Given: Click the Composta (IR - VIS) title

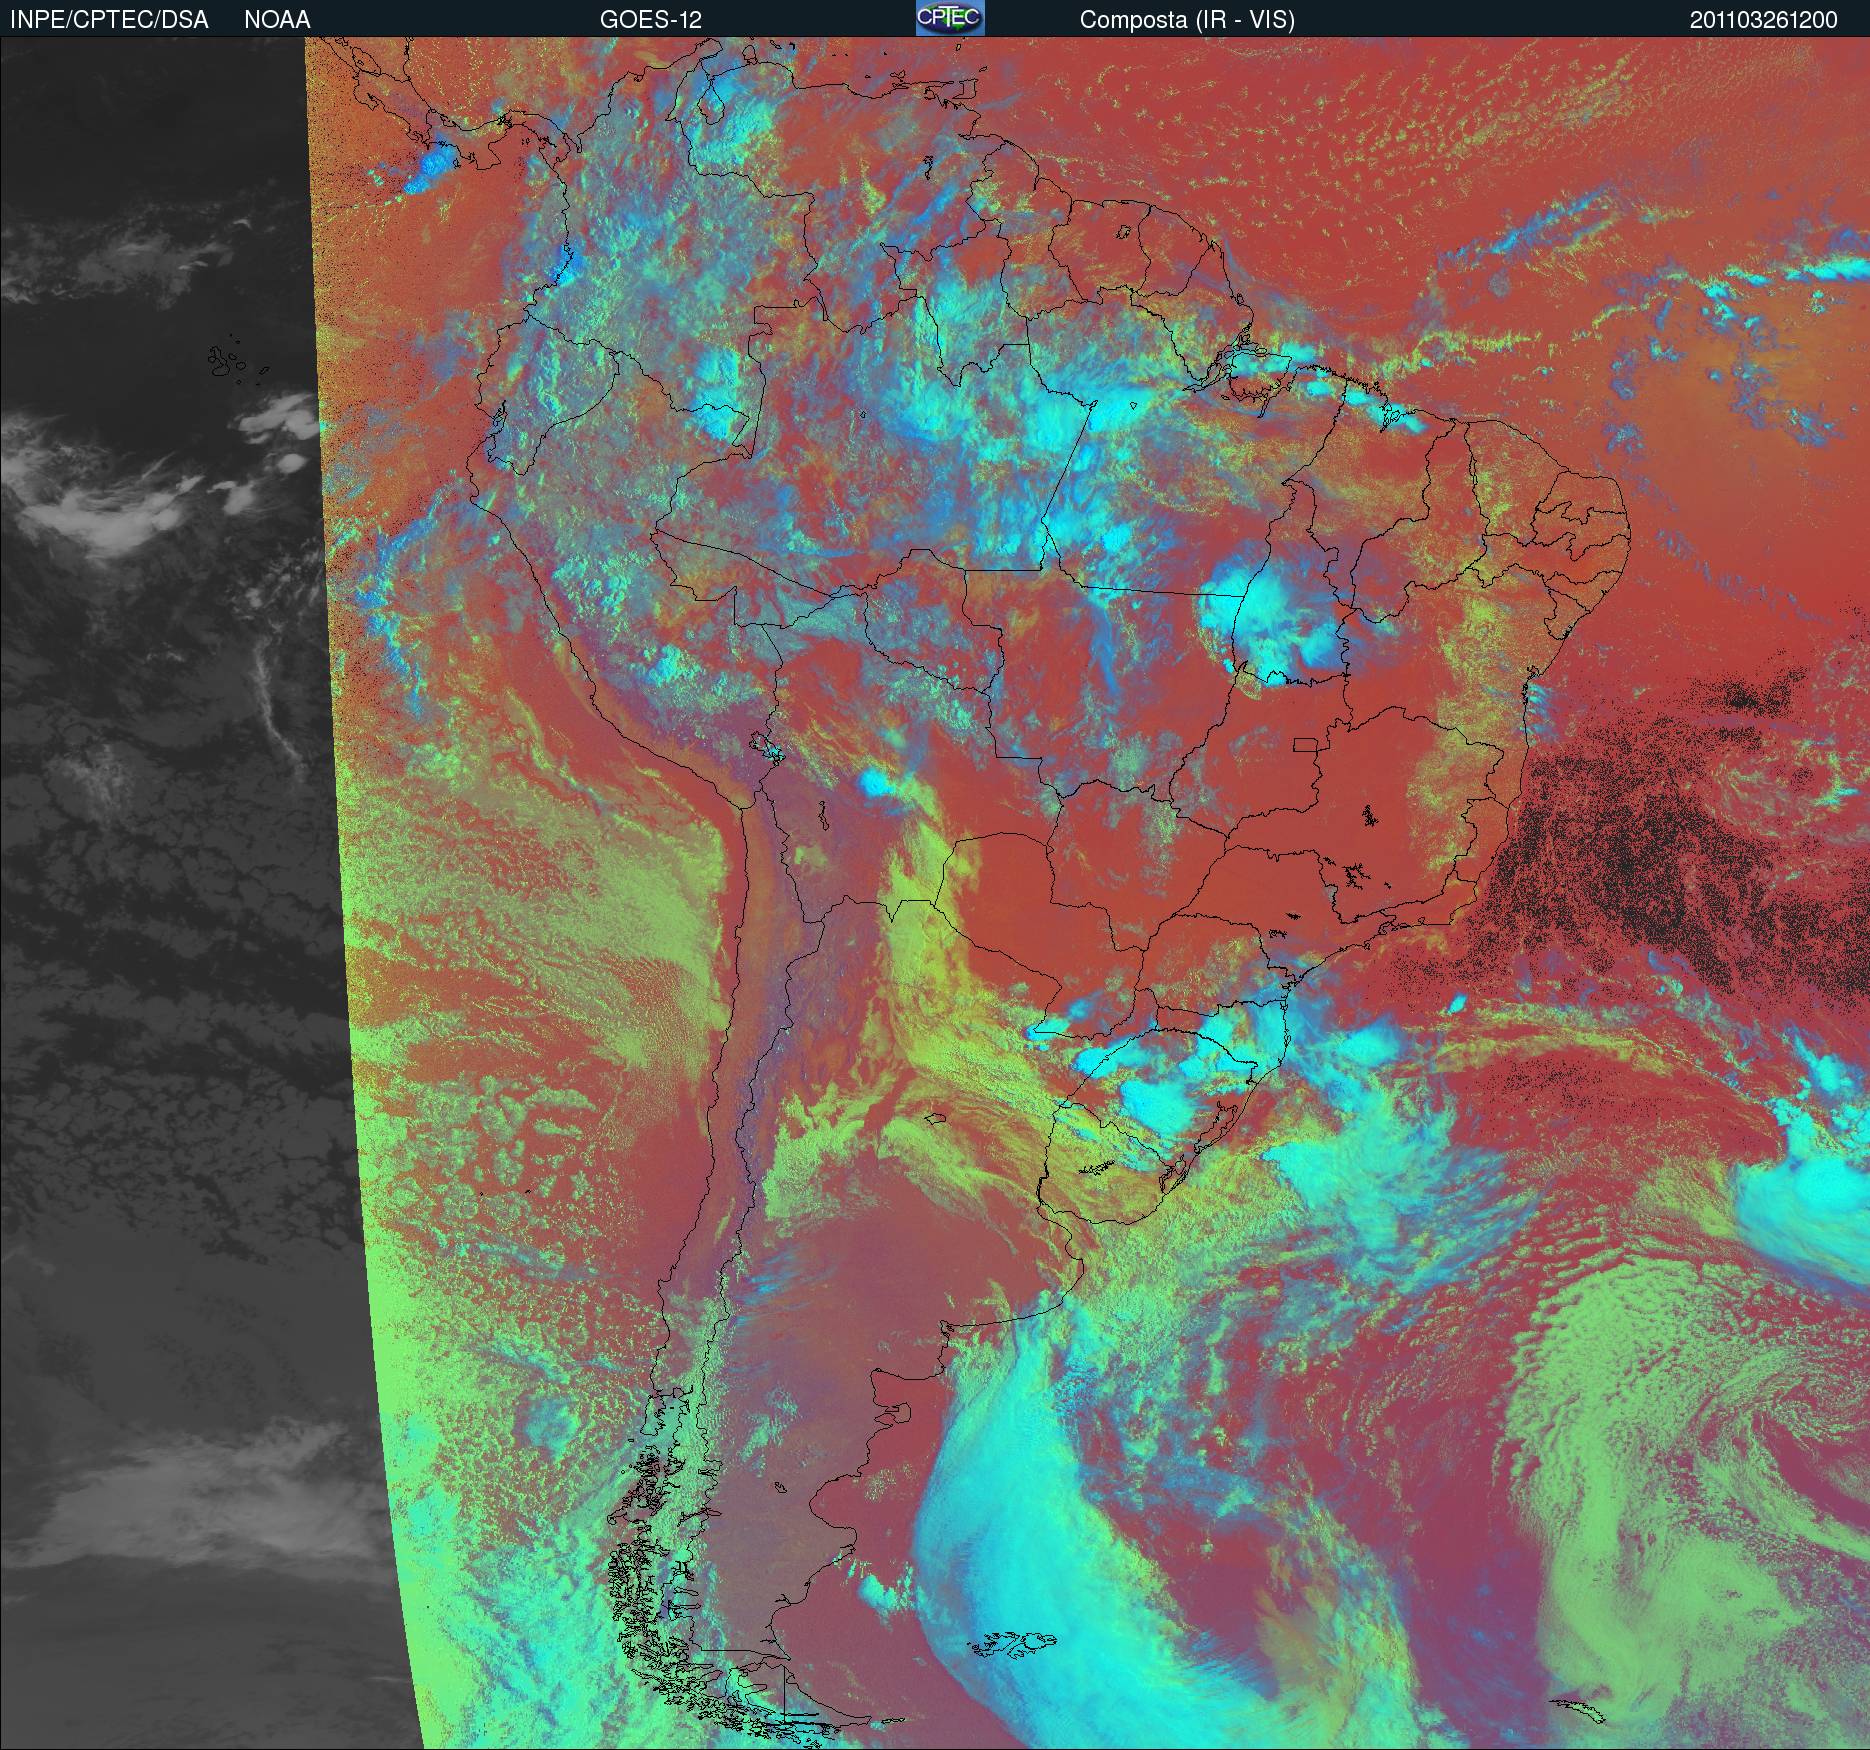Looking at the screenshot, I should pyautogui.click(x=1187, y=20).
